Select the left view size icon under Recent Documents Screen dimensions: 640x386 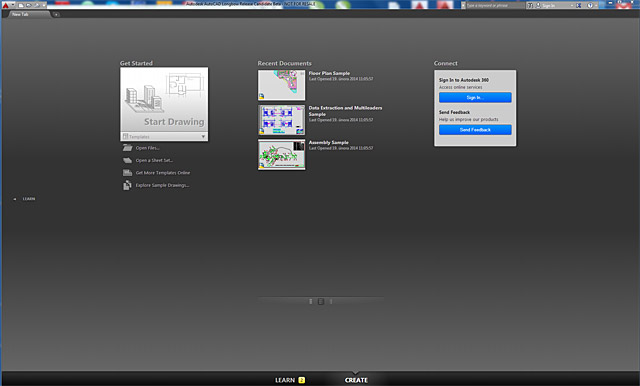[311, 302]
